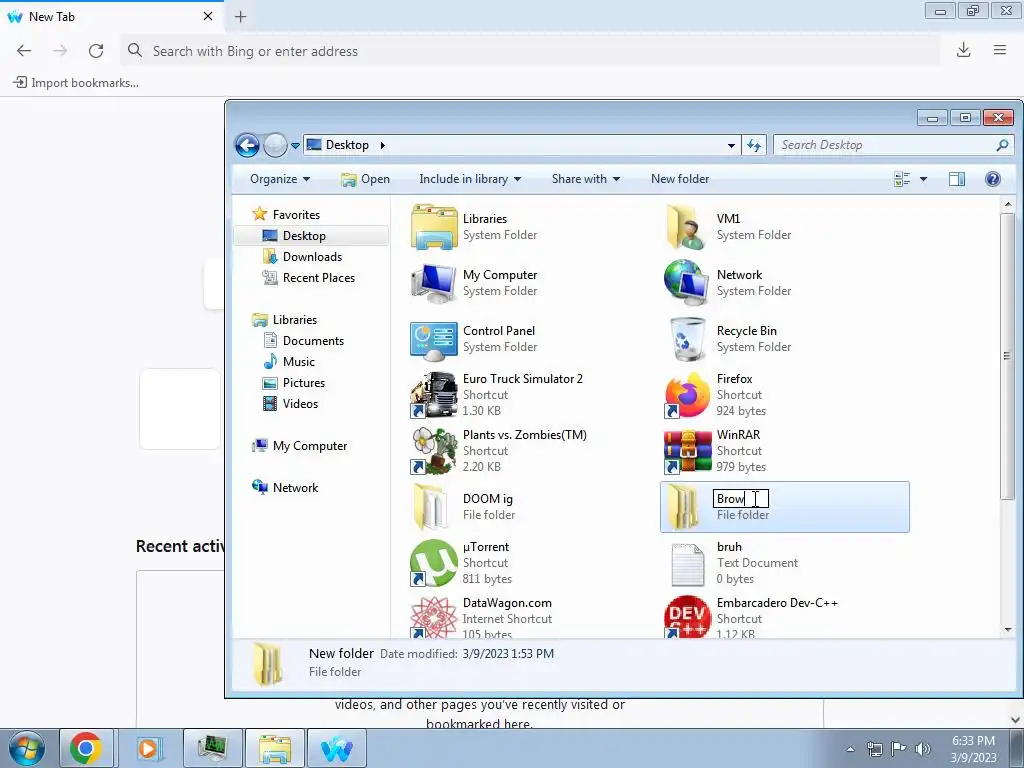This screenshot has width=1024, height=768.
Task: Select the Network globe icon in file list
Action: pos(686,283)
